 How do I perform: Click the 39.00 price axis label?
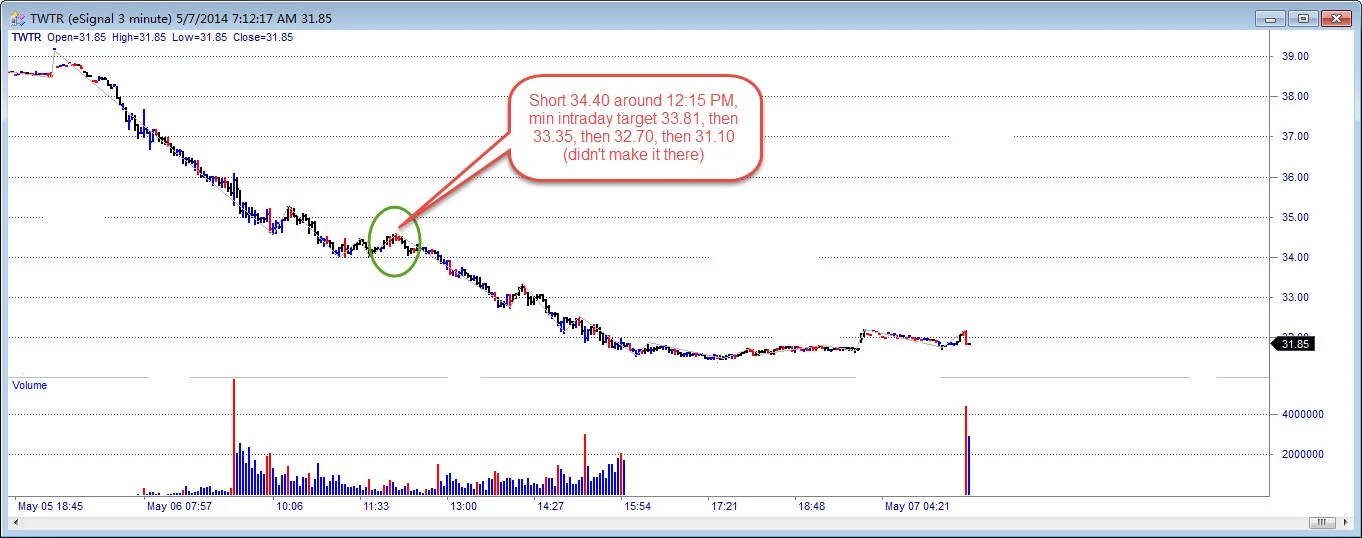(1295, 56)
